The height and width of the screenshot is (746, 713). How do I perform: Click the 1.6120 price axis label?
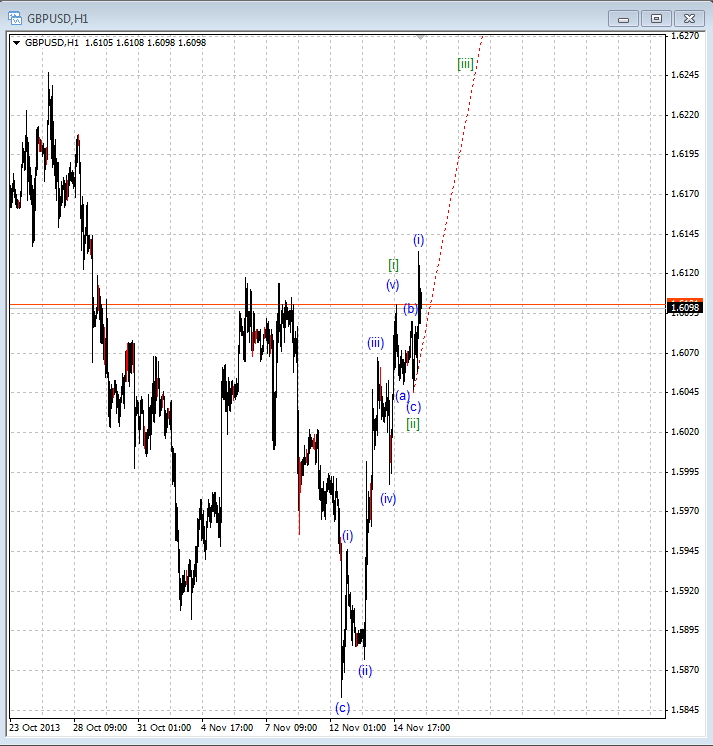[x=685, y=273]
